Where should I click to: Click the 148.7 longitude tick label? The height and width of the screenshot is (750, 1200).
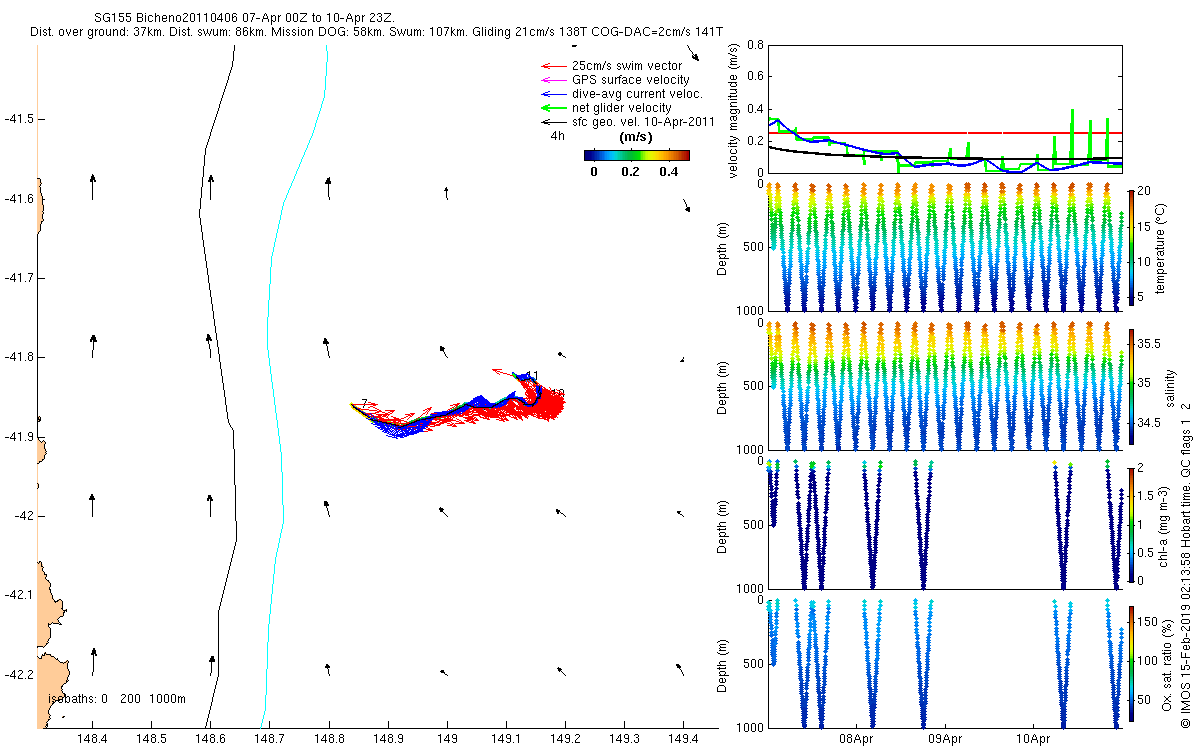click(270, 739)
